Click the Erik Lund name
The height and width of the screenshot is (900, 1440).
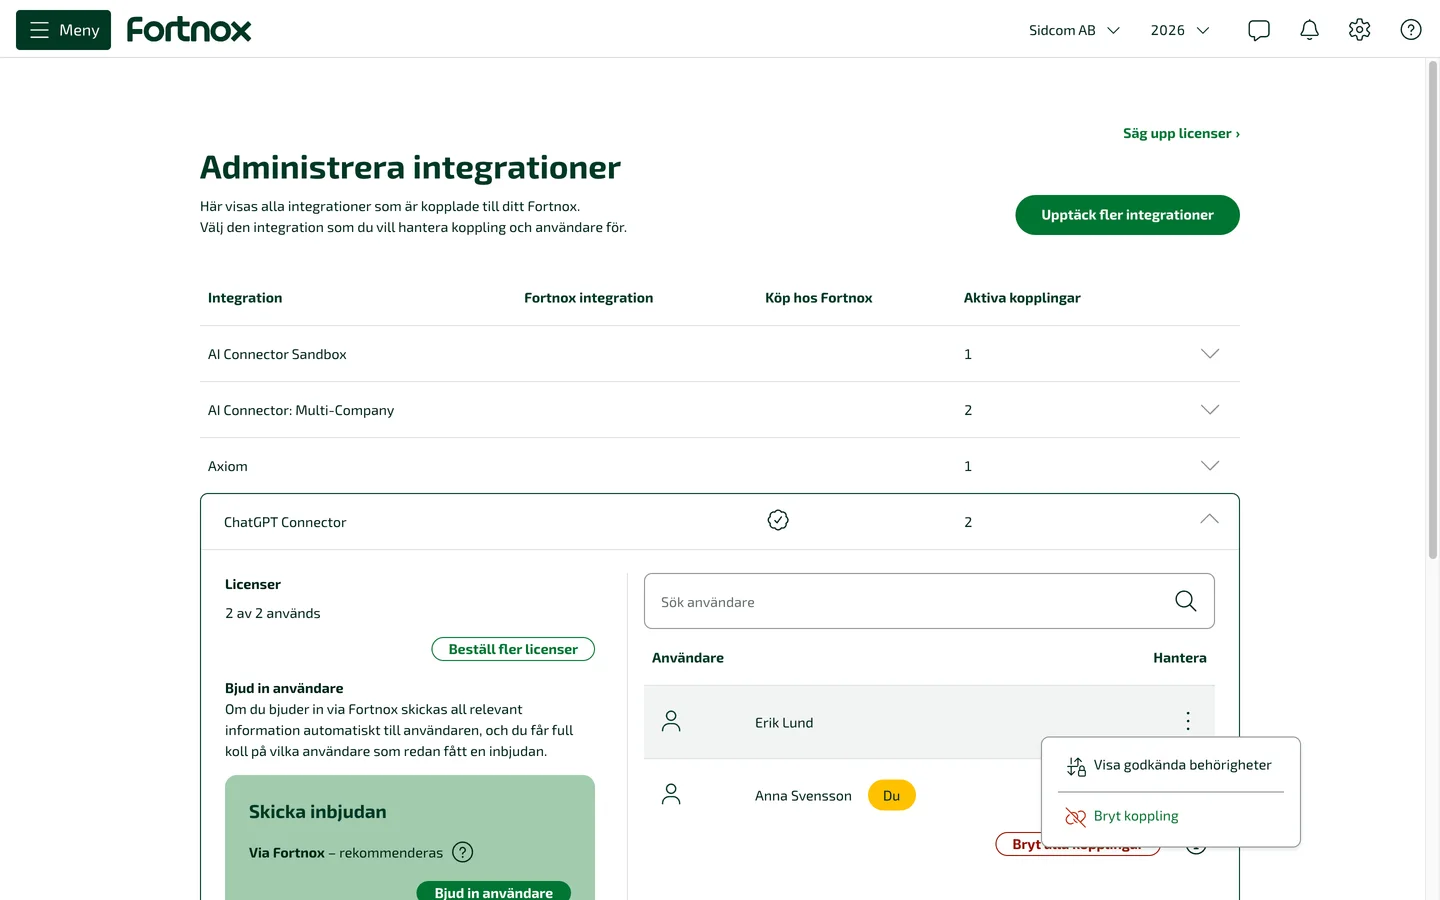click(784, 723)
